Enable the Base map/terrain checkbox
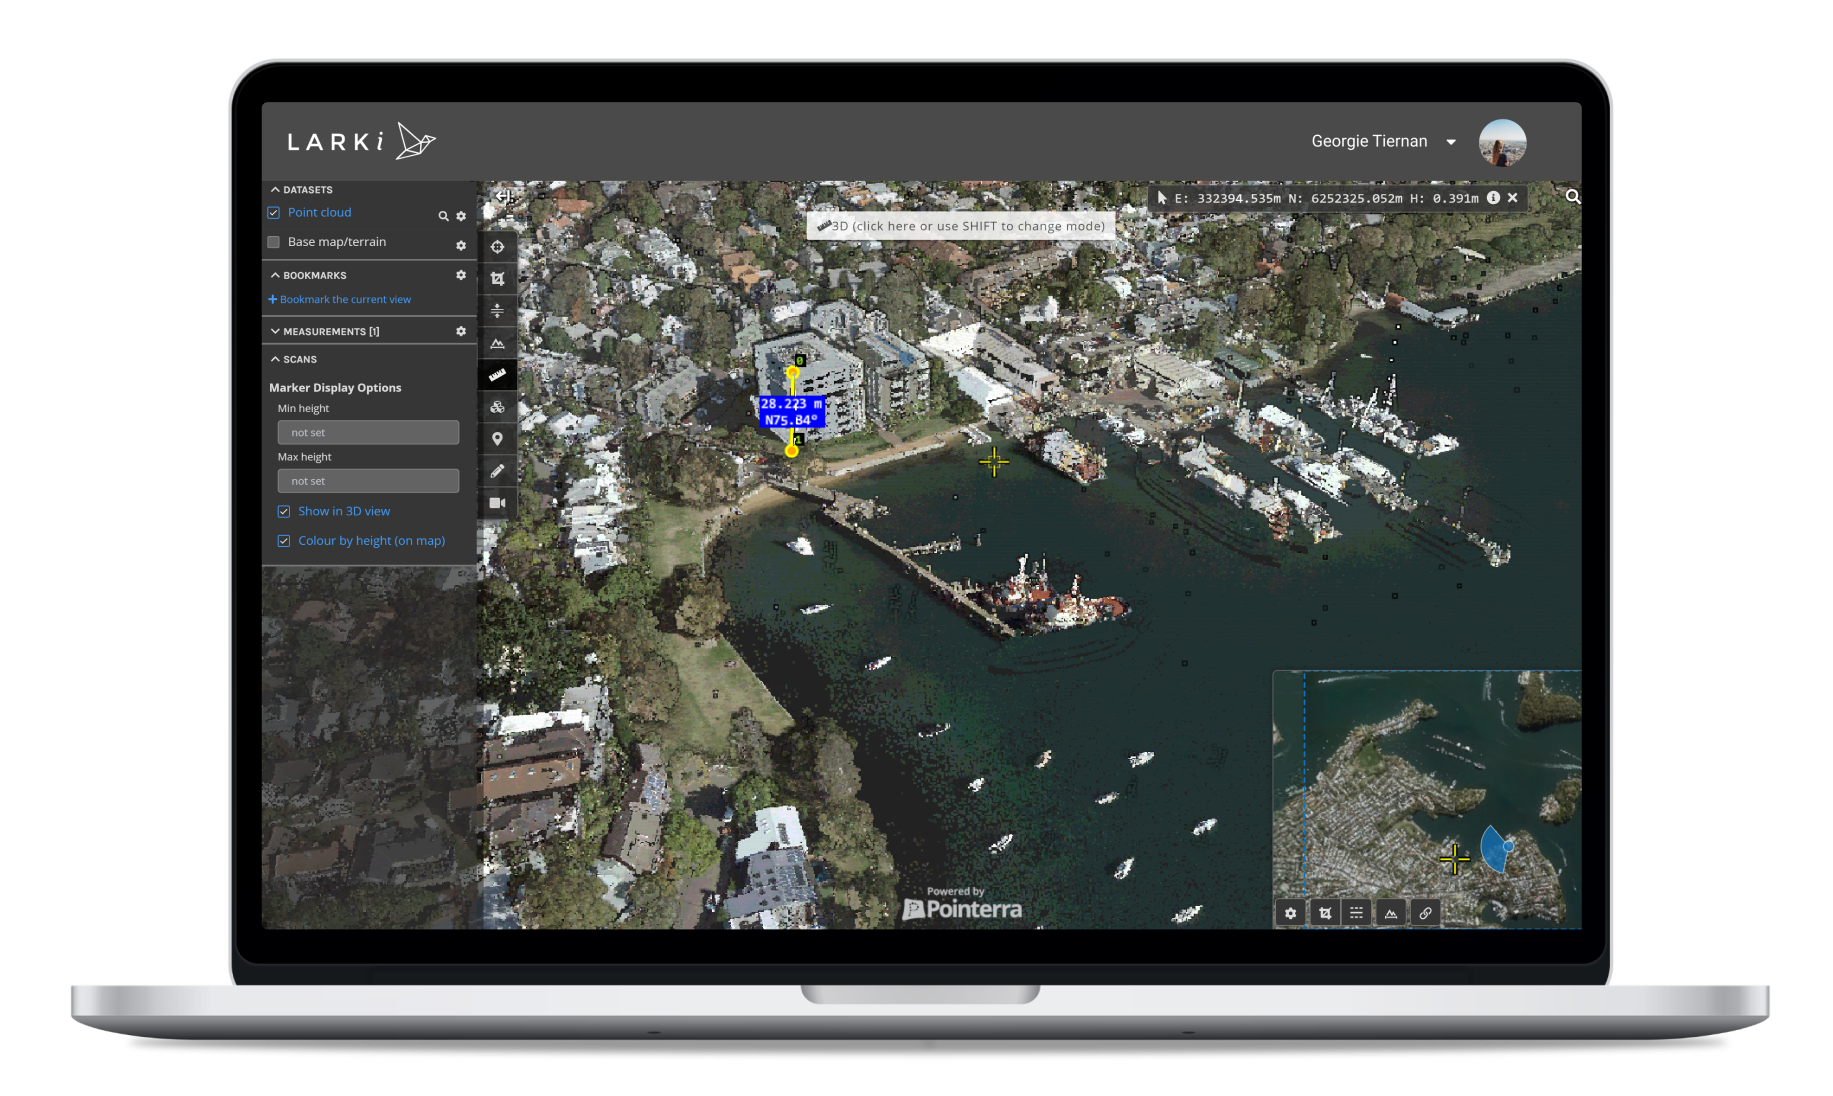Screen dimensions: 1833x1096 point(274,242)
